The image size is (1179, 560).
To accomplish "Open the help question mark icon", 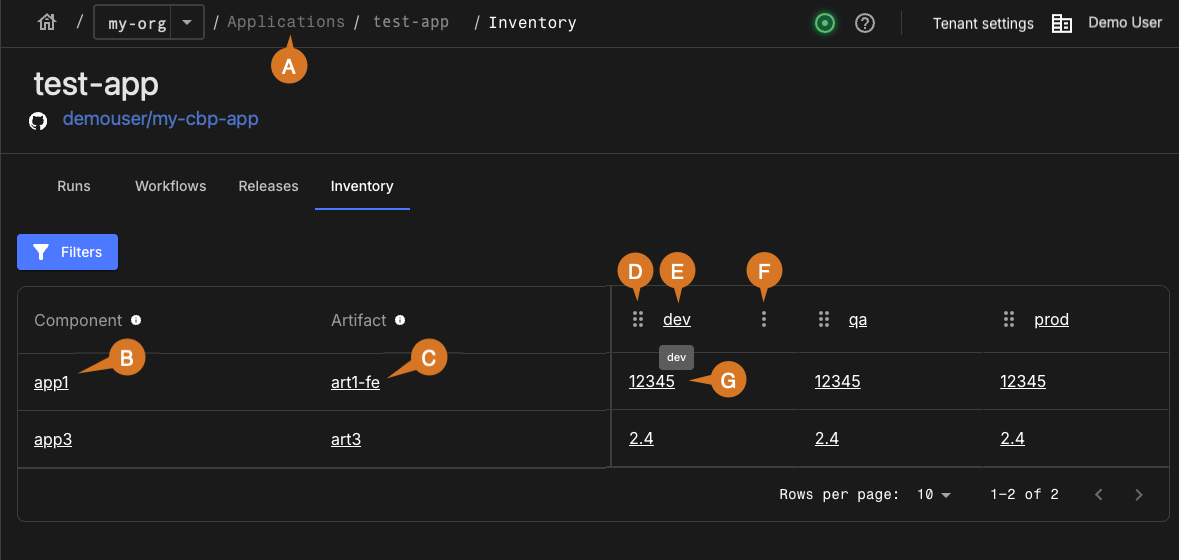I will (x=865, y=23).
